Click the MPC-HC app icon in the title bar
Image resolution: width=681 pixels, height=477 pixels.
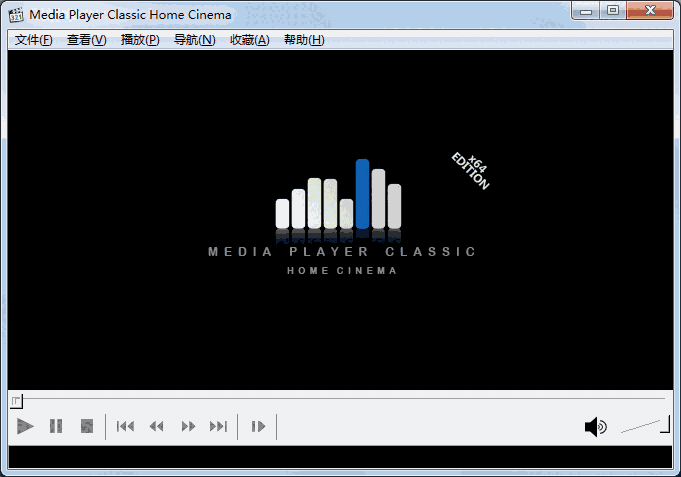click(x=16, y=15)
